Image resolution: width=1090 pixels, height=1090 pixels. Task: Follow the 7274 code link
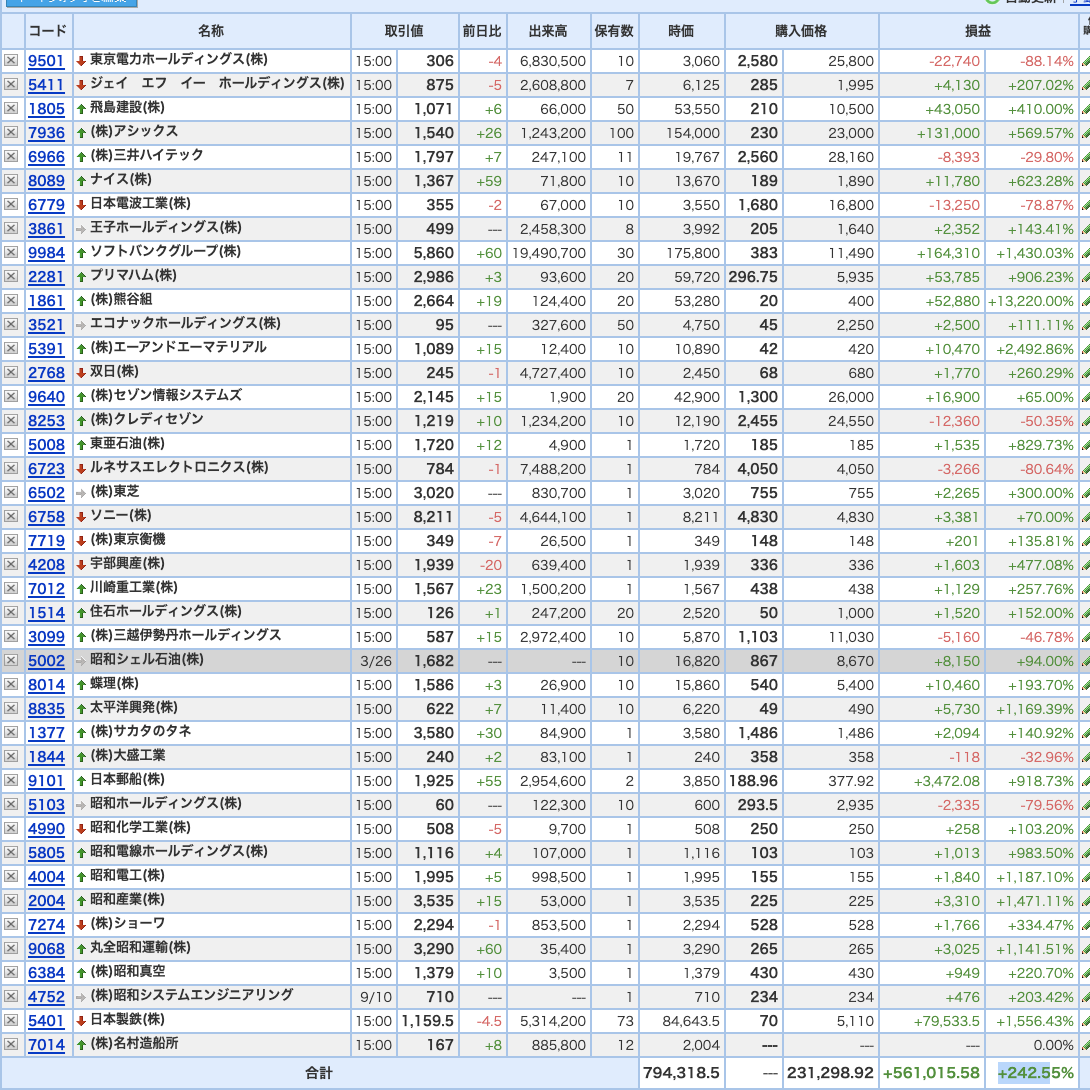tap(46, 925)
